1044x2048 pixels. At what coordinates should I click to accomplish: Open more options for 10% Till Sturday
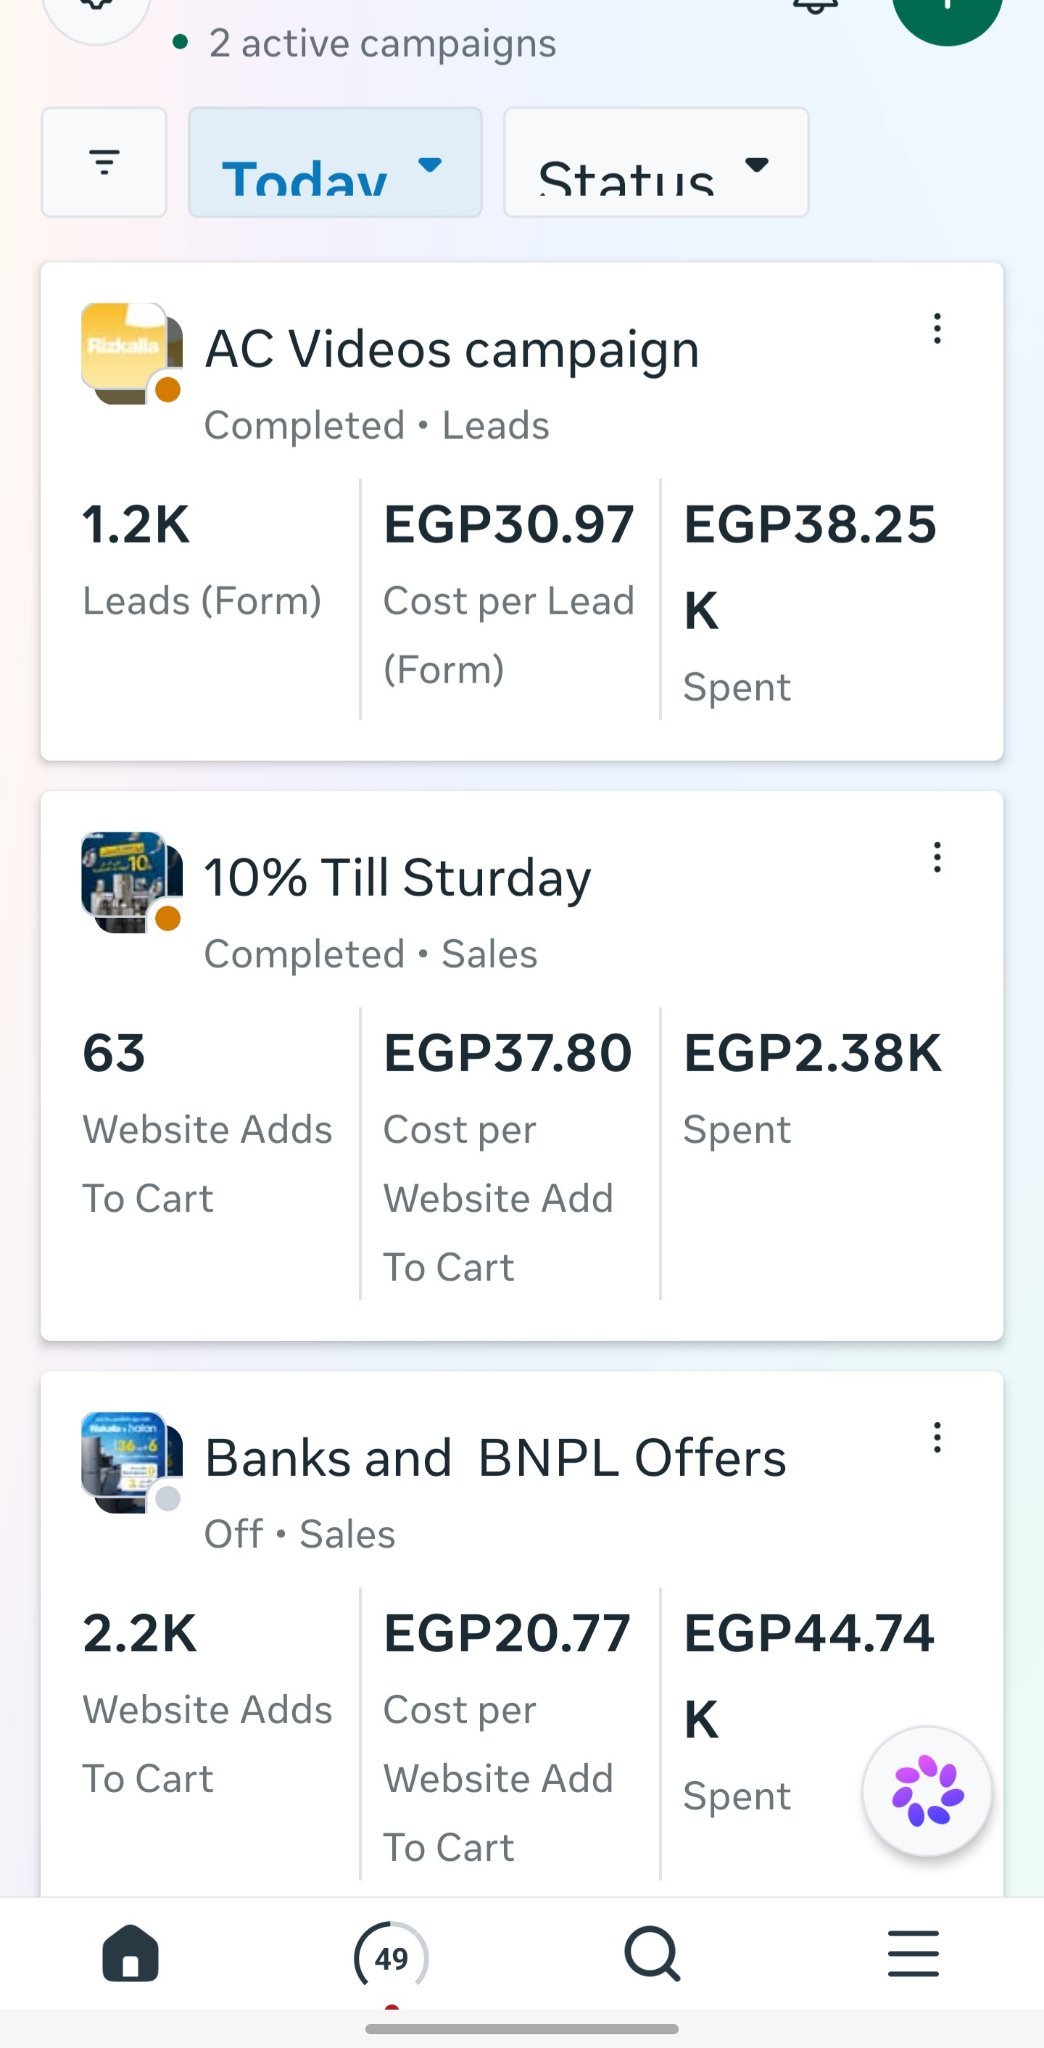point(937,857)
